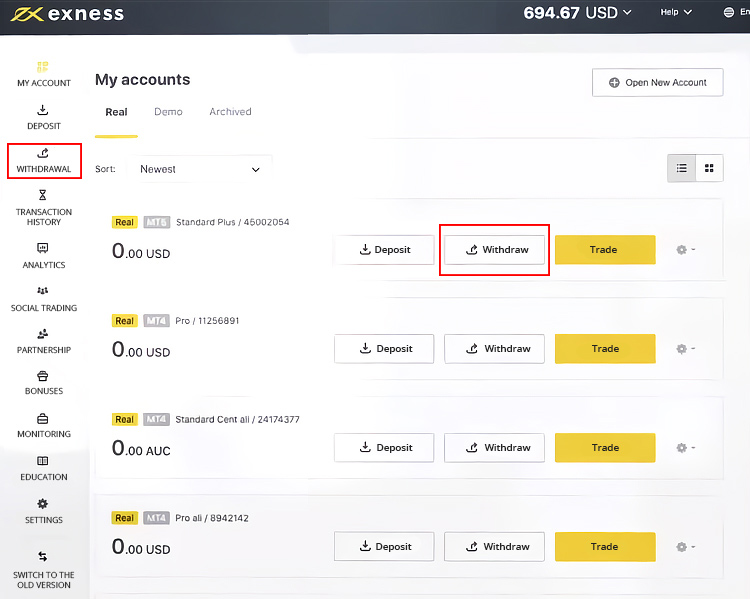Switch to the Demo accounts tab
750x599 pixels.
pyautogui.click(x=168, y=112)
